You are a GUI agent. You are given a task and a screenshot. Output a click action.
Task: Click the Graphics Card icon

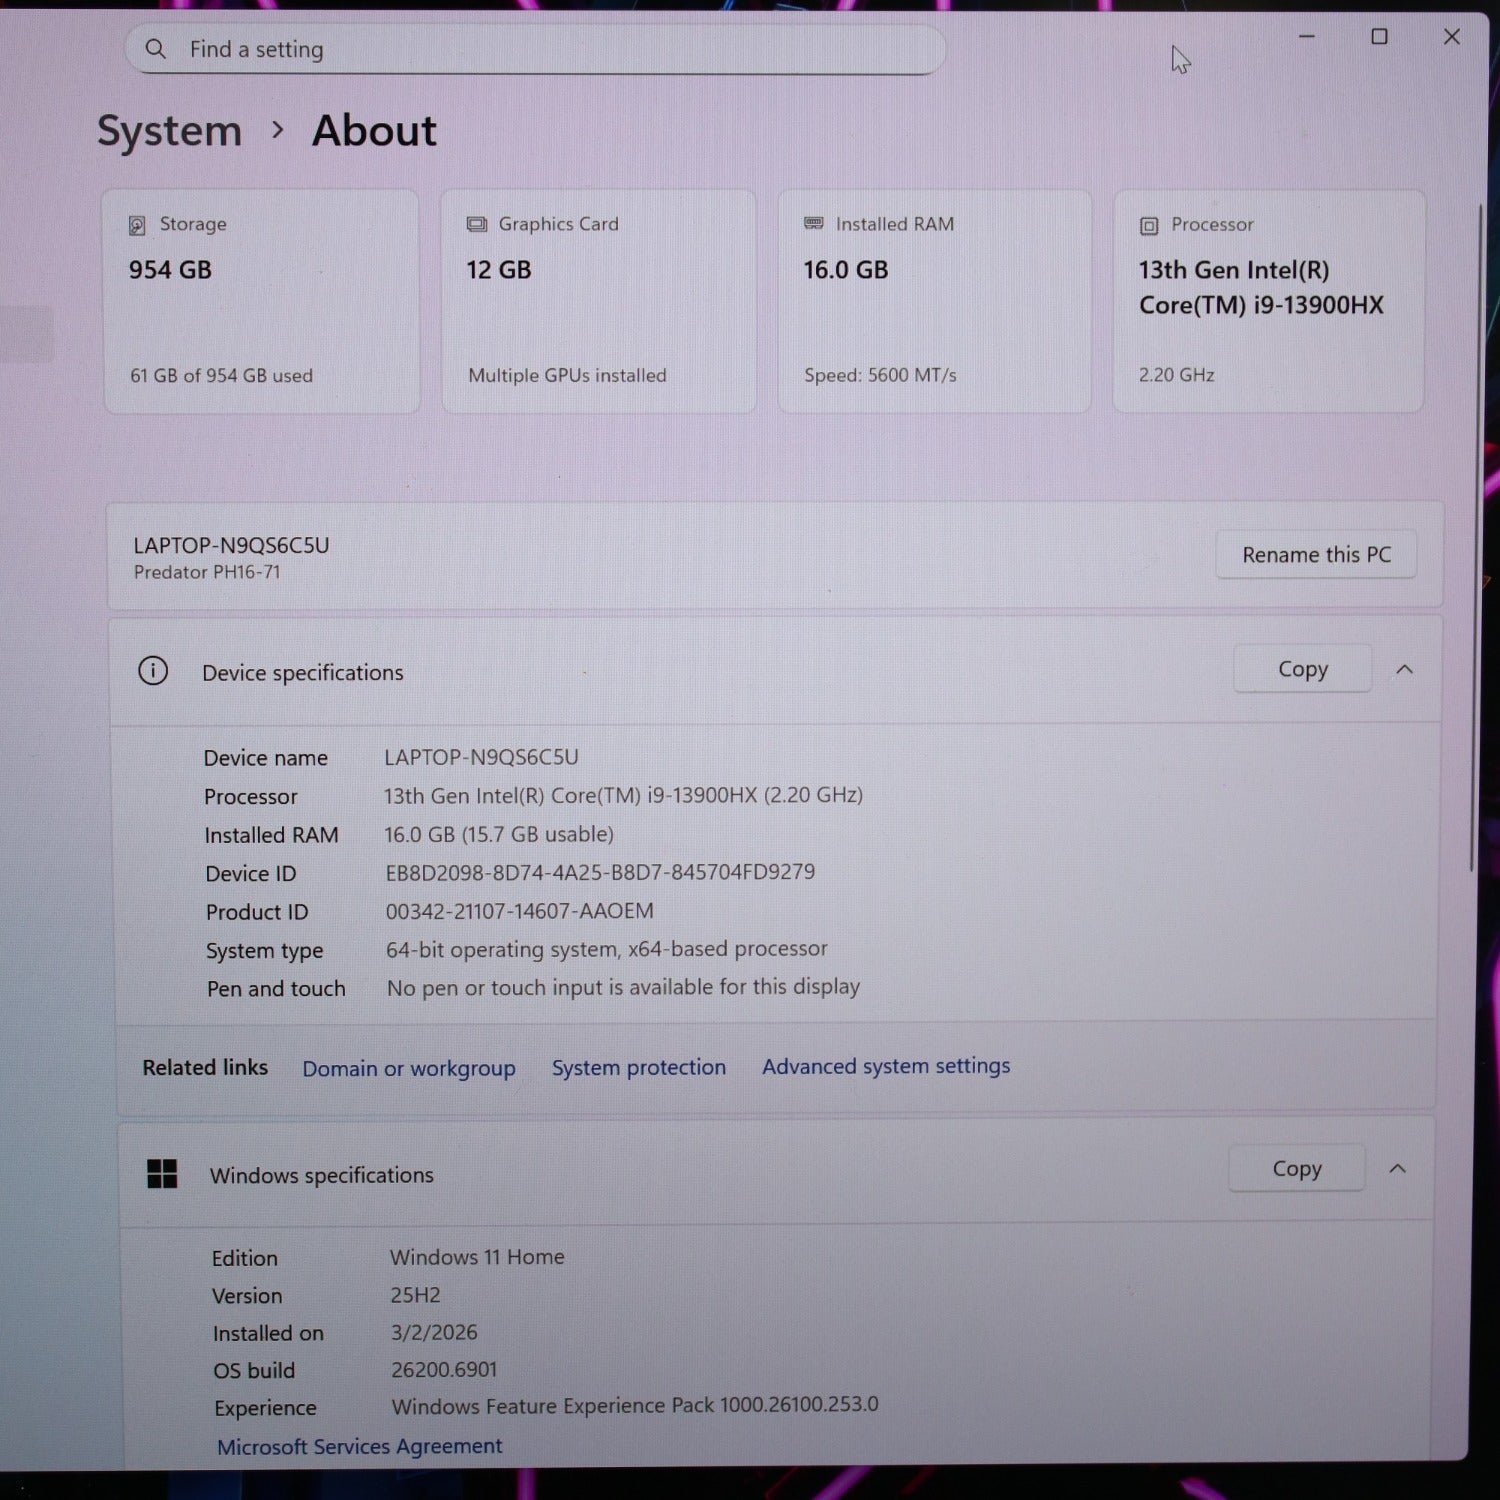pos(477,224)
